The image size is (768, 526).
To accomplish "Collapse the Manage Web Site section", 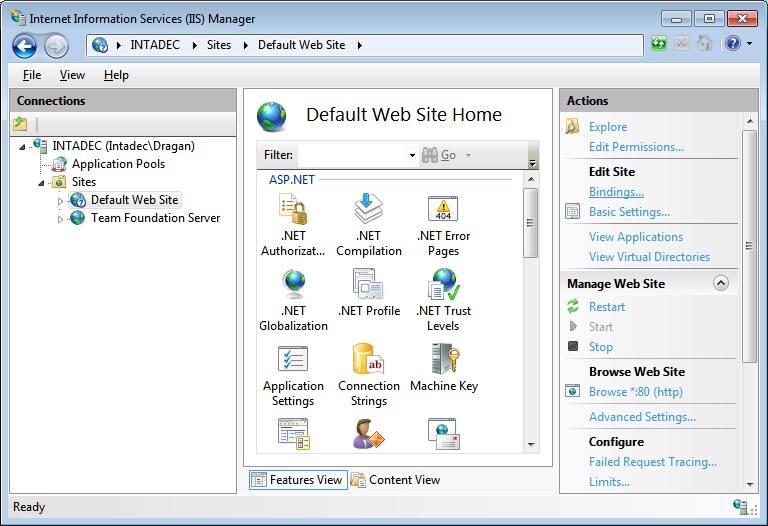I will pyautogui.click(x=720, y=283).
